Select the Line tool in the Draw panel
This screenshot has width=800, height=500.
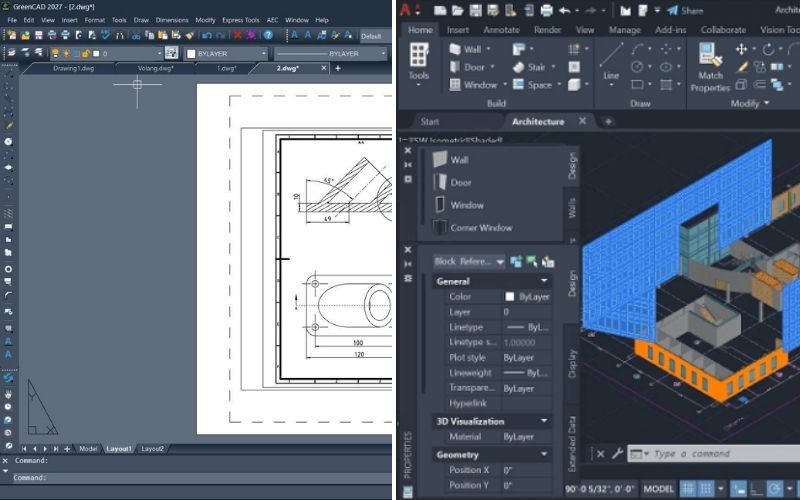pyautogui.click(x=611, y=62)
